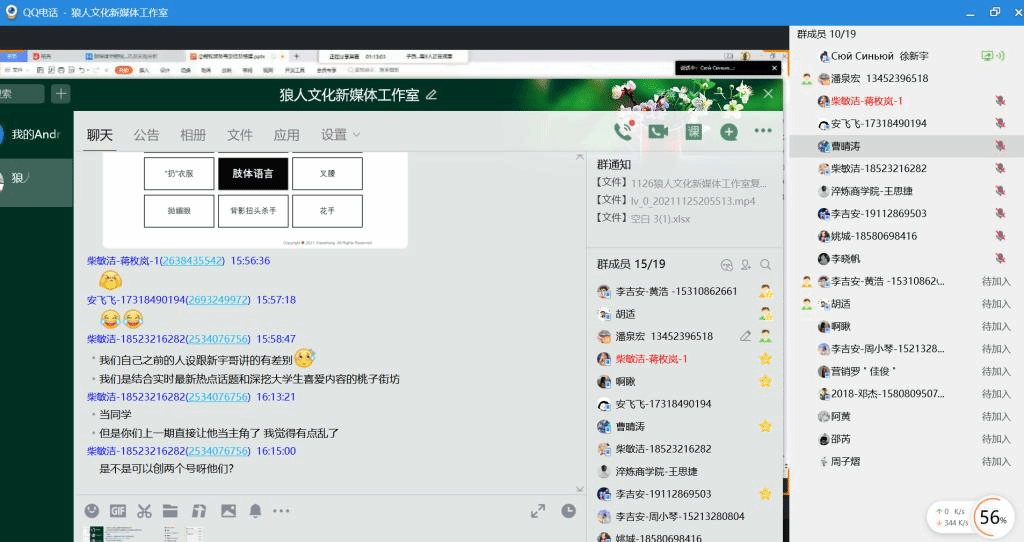This screenshot has width=1024, height=542.
Task: Expand more tools ellipsis in chat toolbar
Action: (x=281, y=511)
